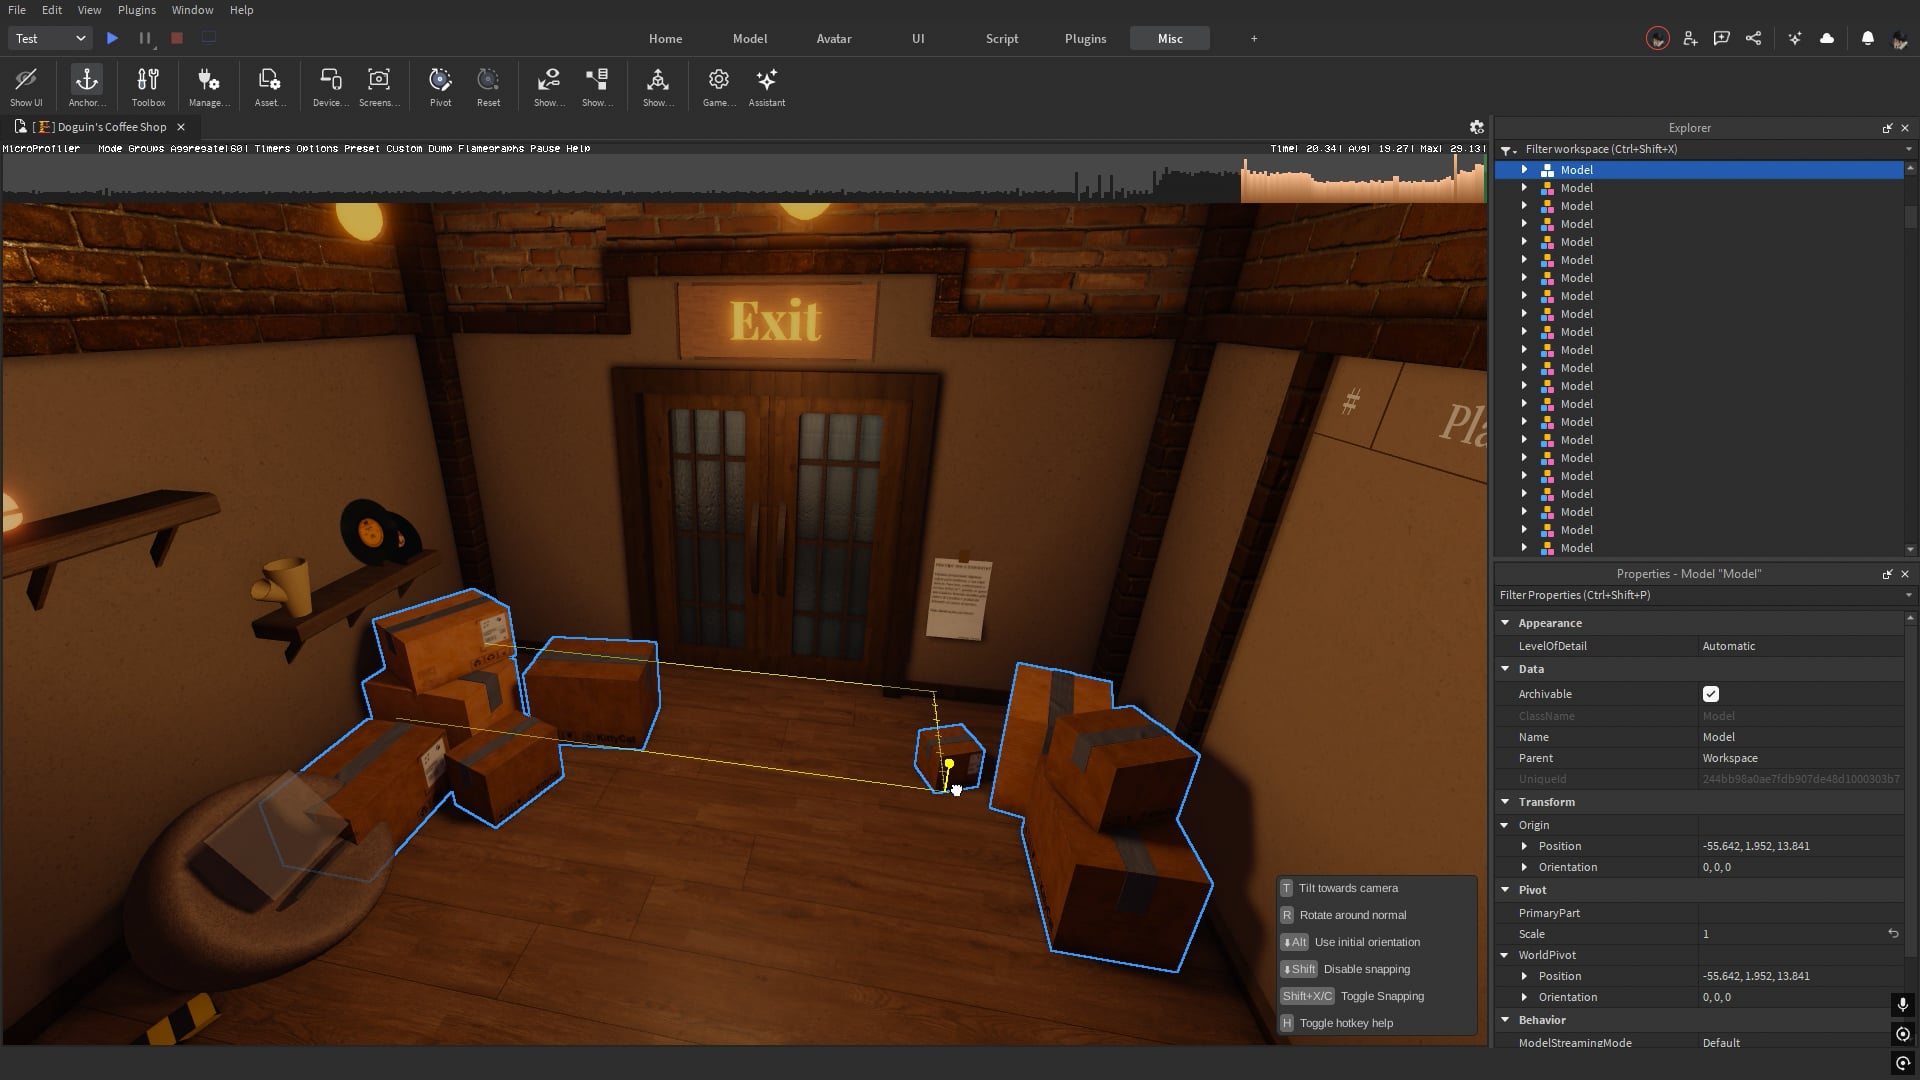Click the invite collaborator icon
The width and height of the screenshot is (1920, 1080).
(x=1690, y=39)
